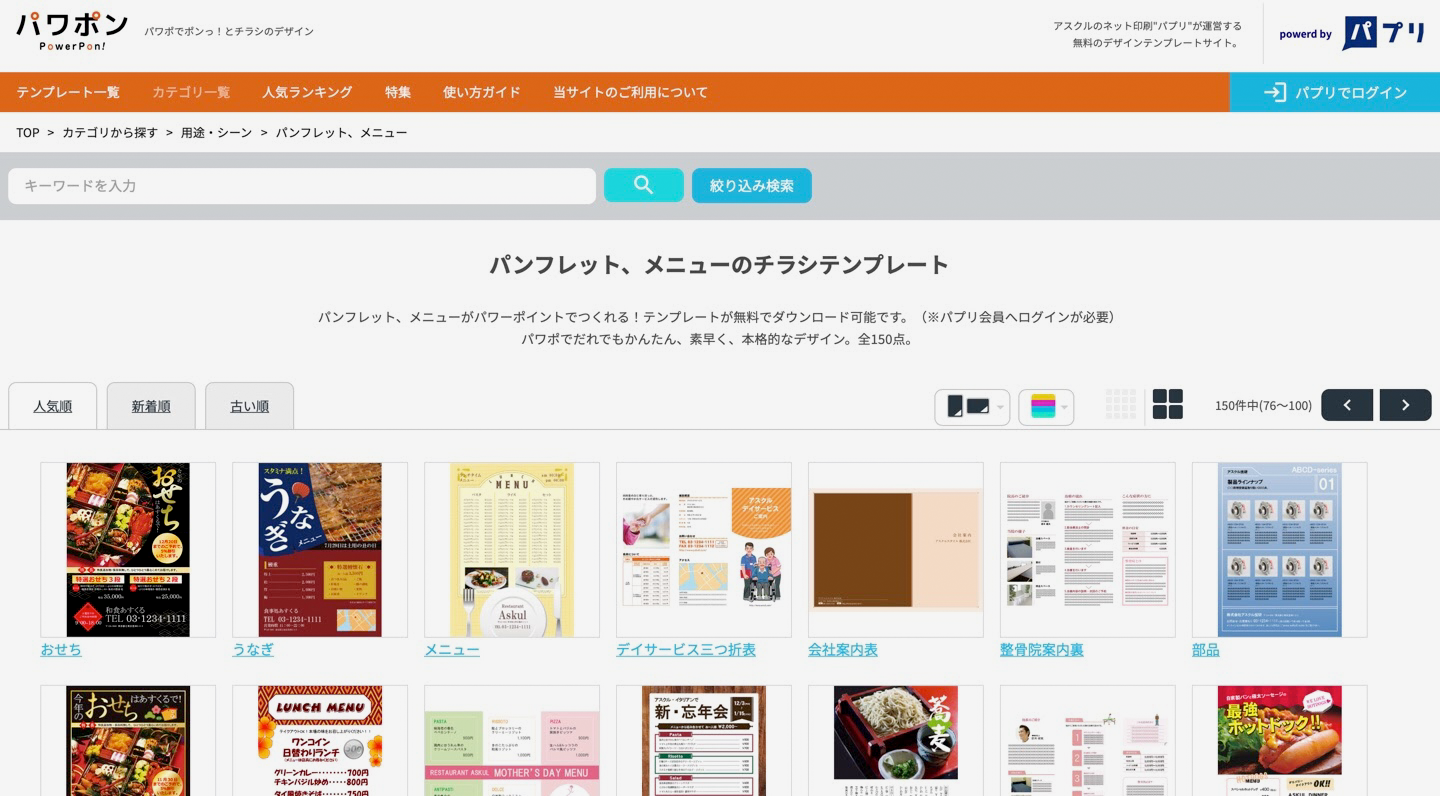The width and height of the screenshot is (1440, 796).
Task: Click 用途・シーン breadcrumb link
Action: (x=216, y=132)
